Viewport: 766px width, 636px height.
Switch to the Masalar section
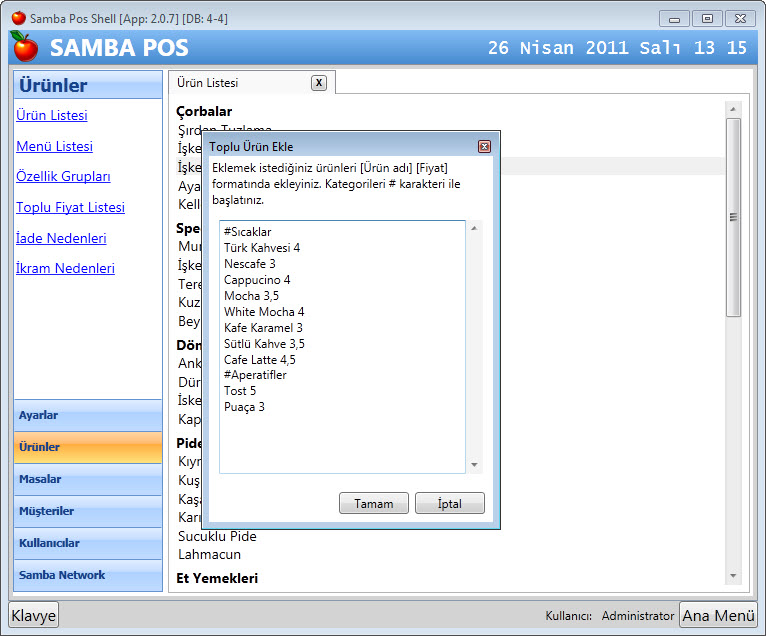[x=87, y=479]
